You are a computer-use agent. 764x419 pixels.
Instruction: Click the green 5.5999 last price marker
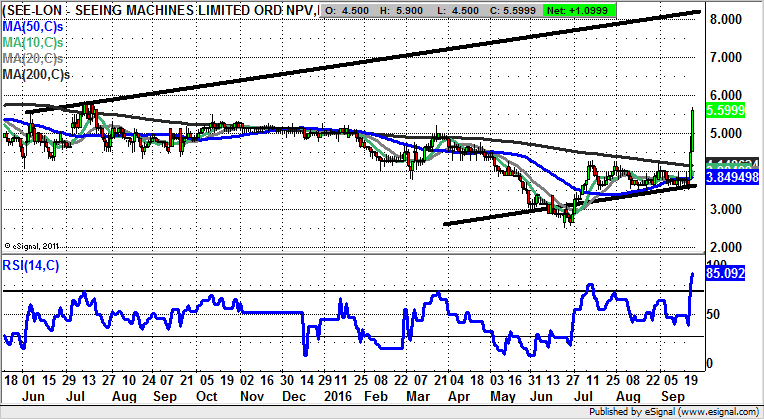click(x=726, y=113)
